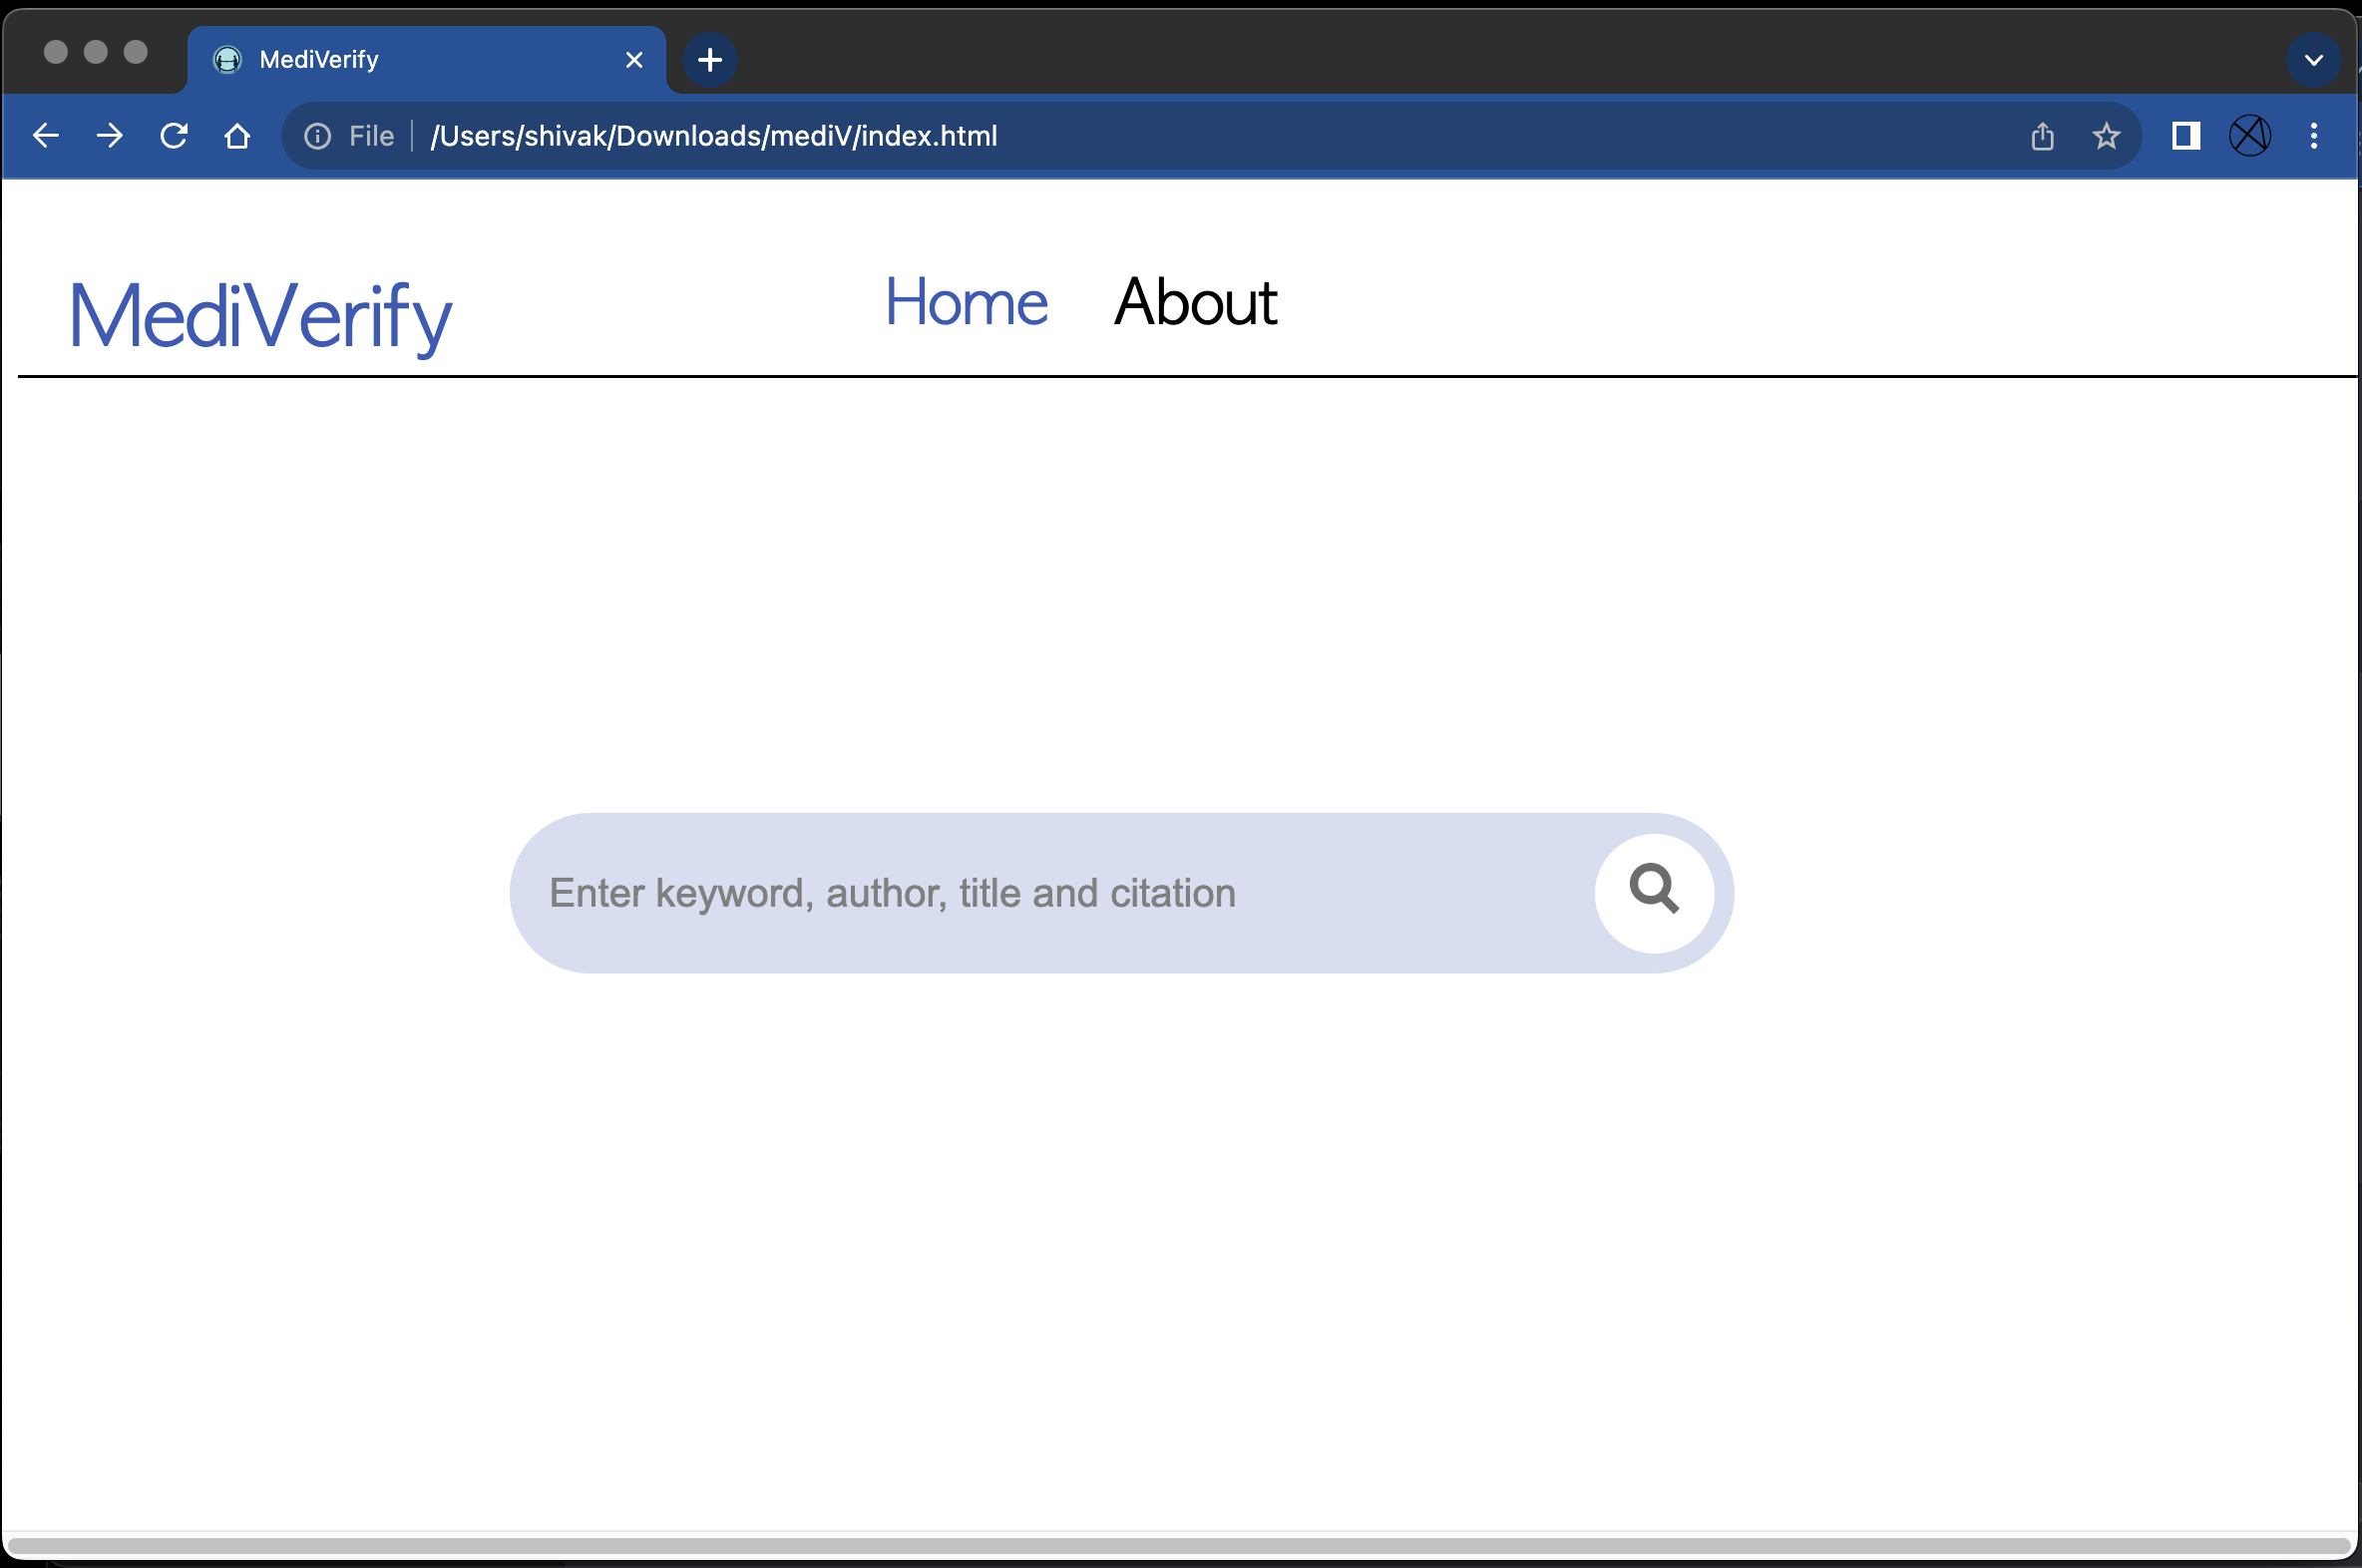This screenshot has width=2362, height=1568.
Task: Open the profile avatar icon
Action: (2250, 136)
